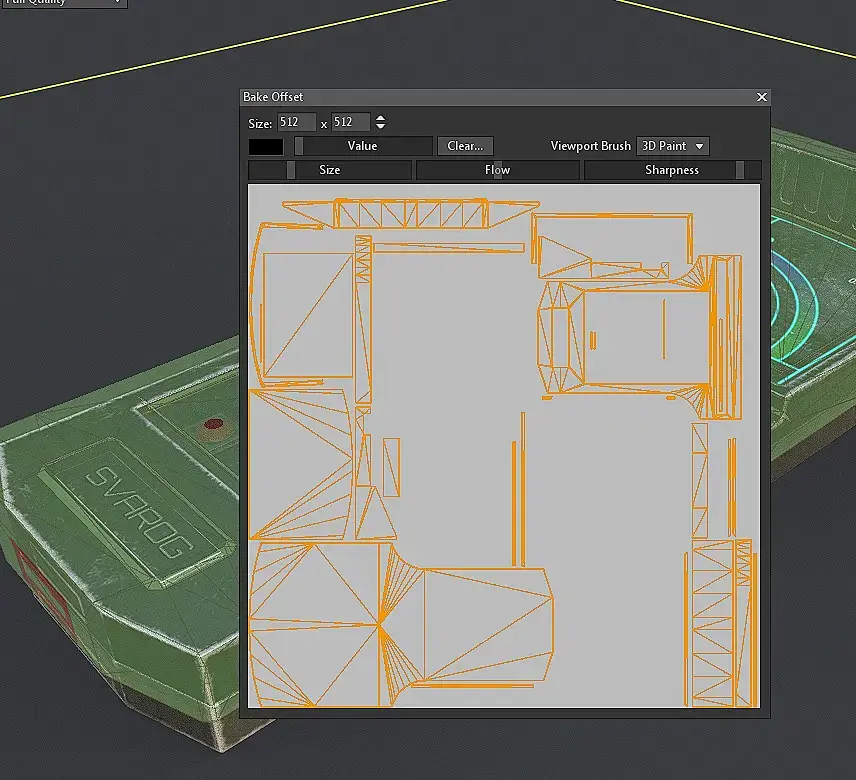The width and height of the screenshot is (856, 780).
Task: Click the red dot on the green model
Action: point(213,424)
